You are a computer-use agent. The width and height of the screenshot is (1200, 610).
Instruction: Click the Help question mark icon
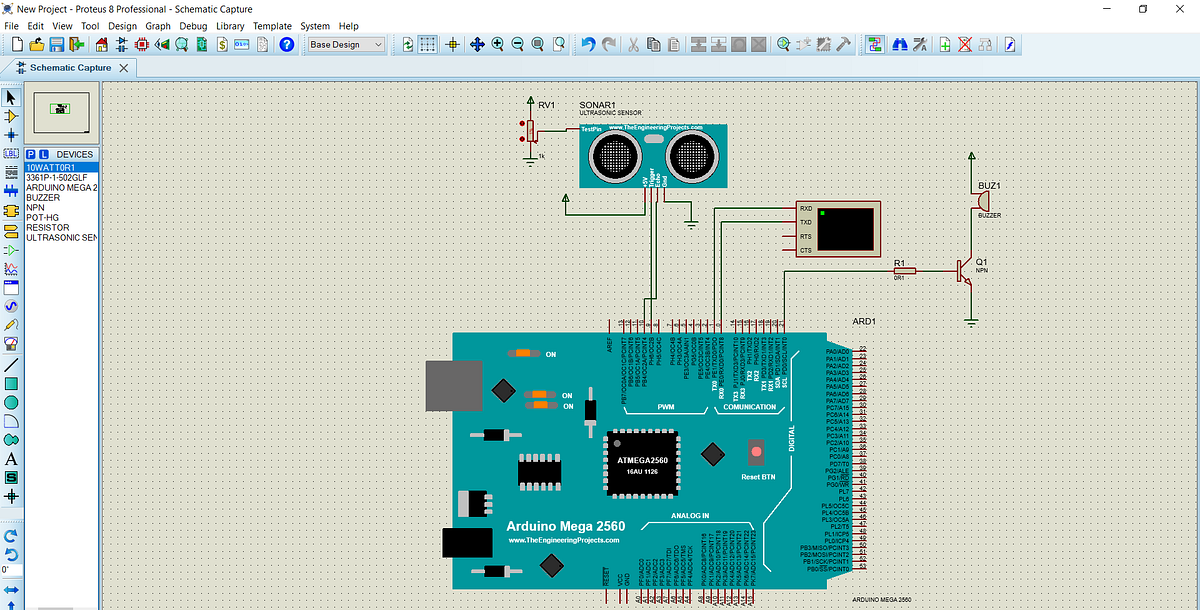(x=286, y=45)
